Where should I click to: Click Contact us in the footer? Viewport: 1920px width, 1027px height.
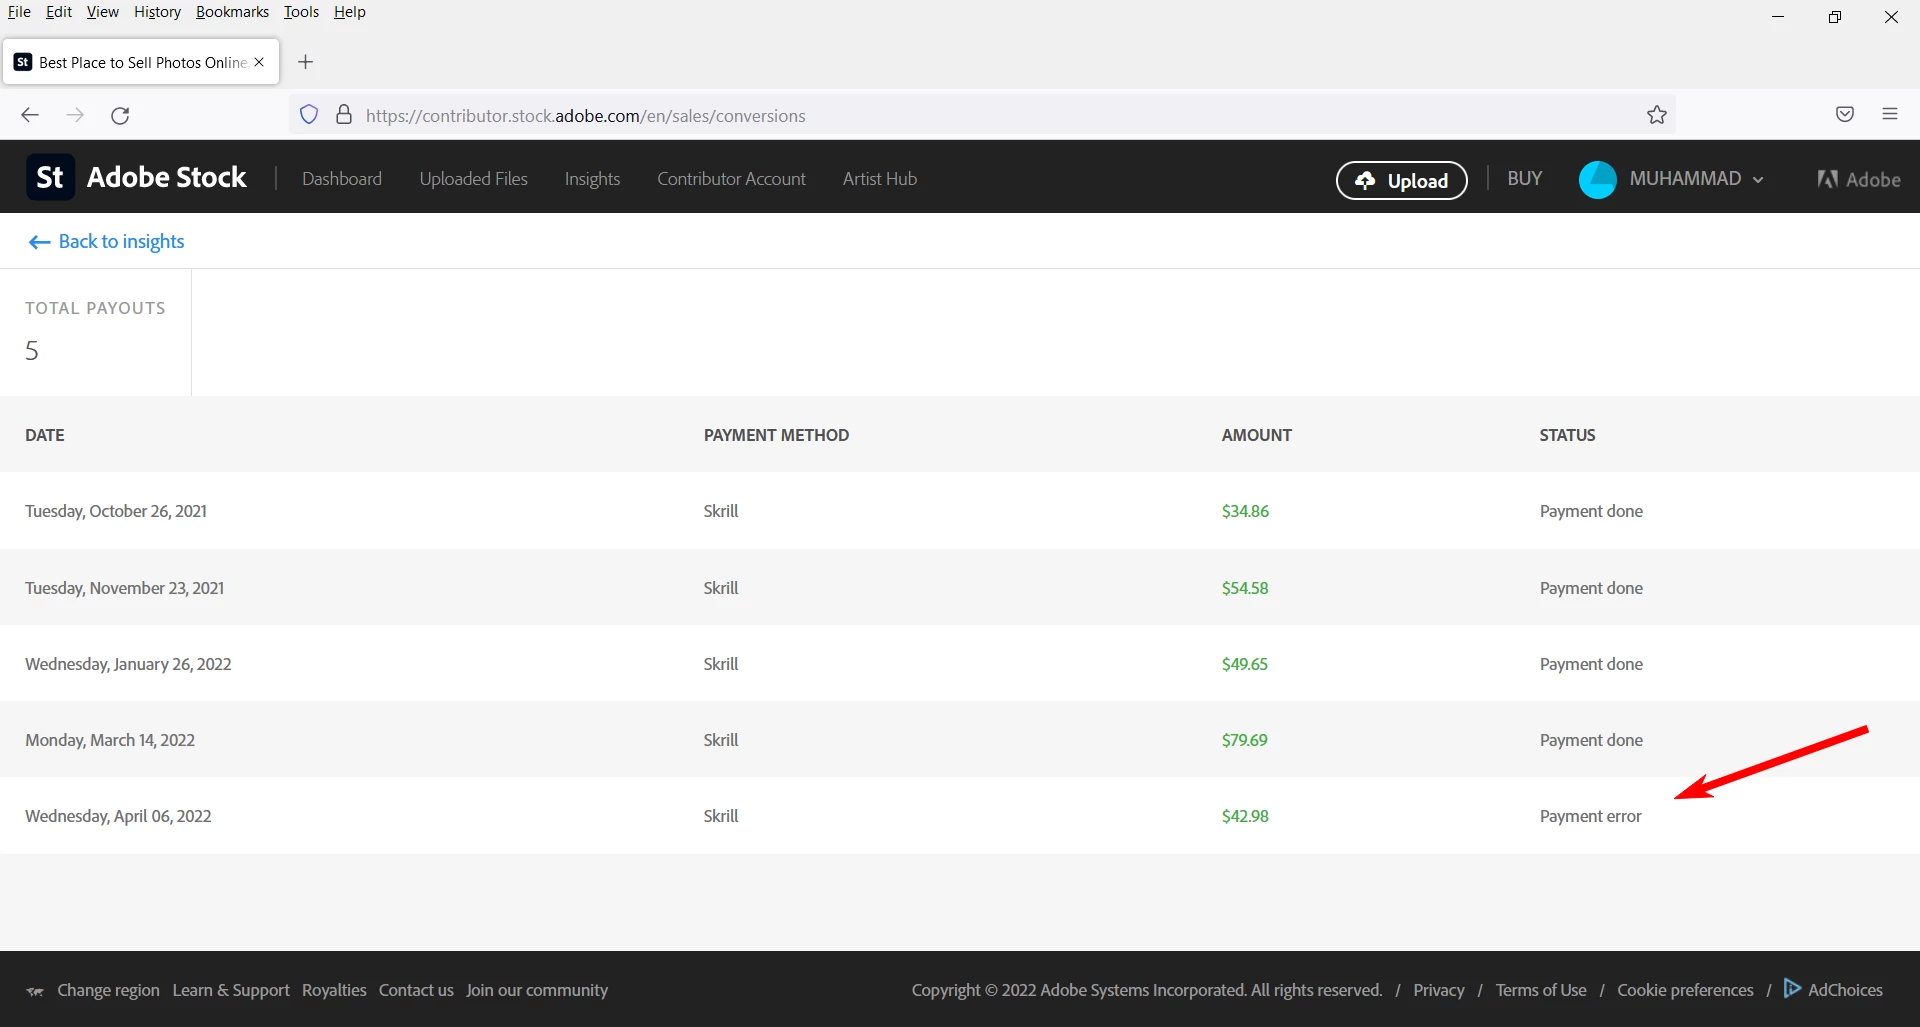(416, 990)
